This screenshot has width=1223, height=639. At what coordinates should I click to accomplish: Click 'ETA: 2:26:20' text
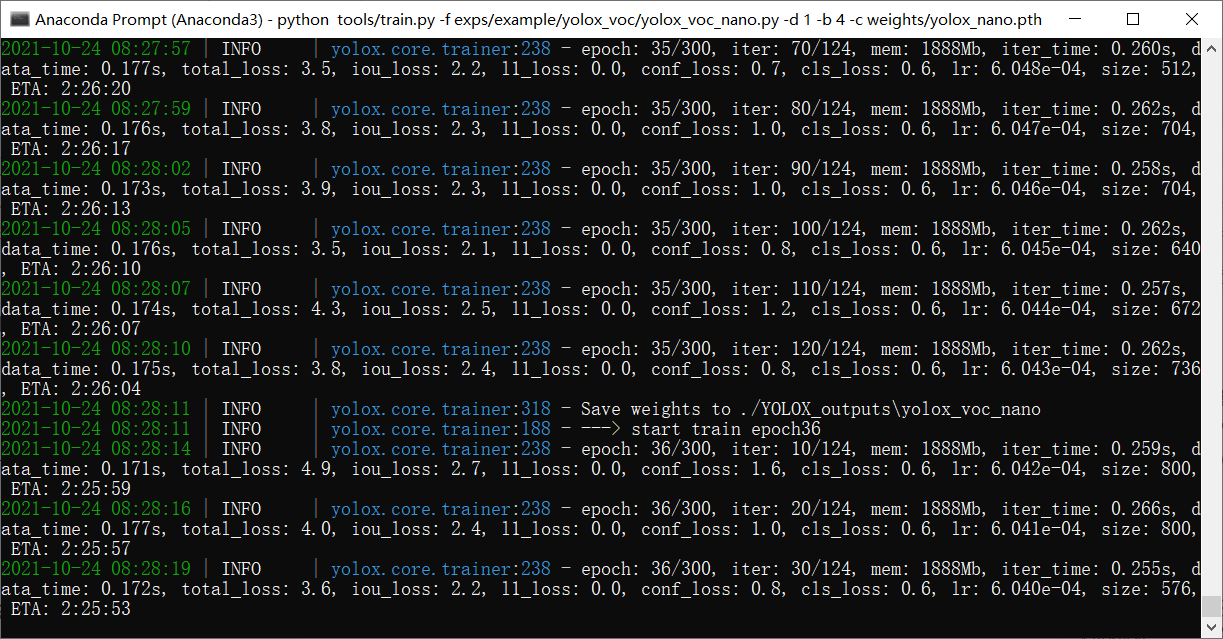click(x=71, y=89)
